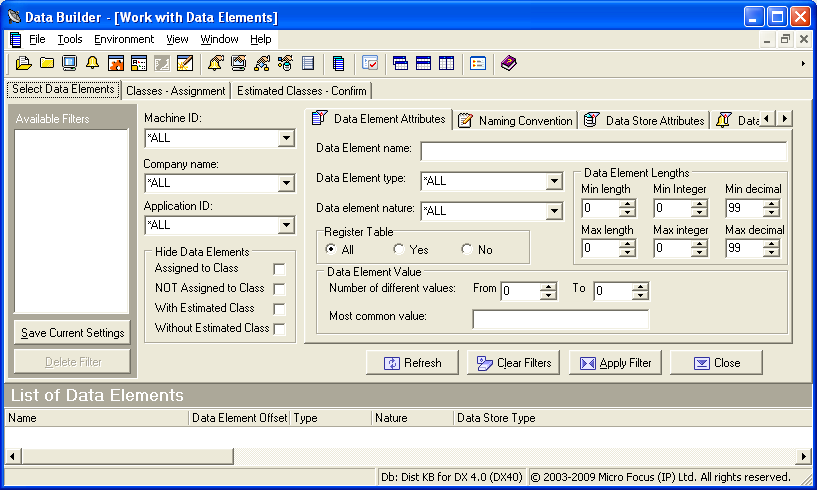
Task: Click in the Data Element name field
Action: [603, 151]
